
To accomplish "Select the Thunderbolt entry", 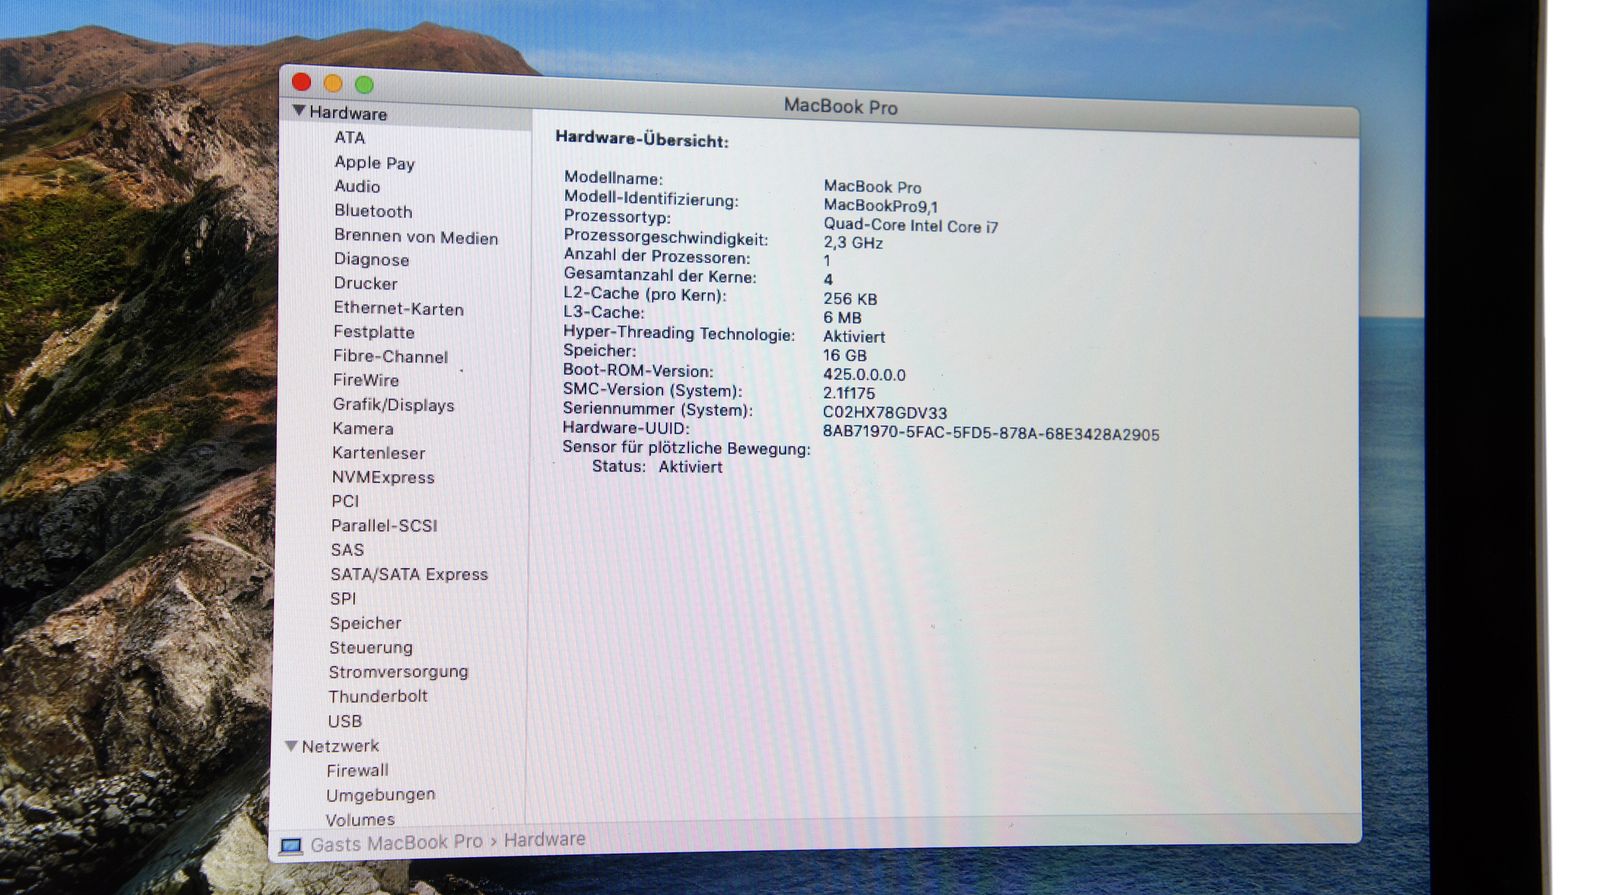I will (378, 696).
